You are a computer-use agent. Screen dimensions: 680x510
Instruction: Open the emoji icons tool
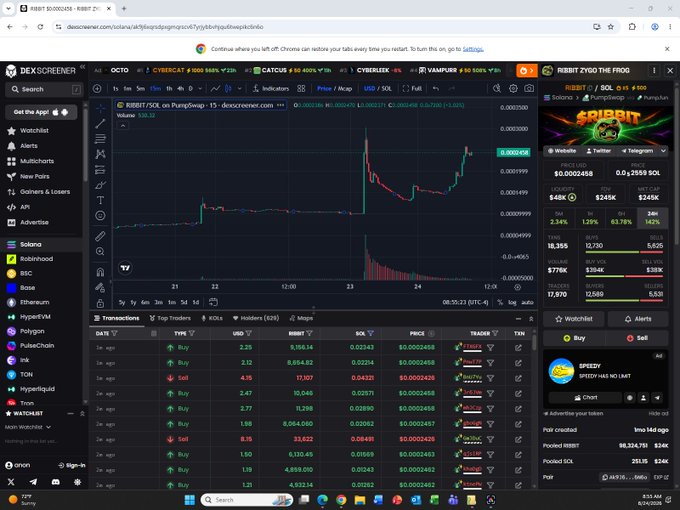[100, 216]
